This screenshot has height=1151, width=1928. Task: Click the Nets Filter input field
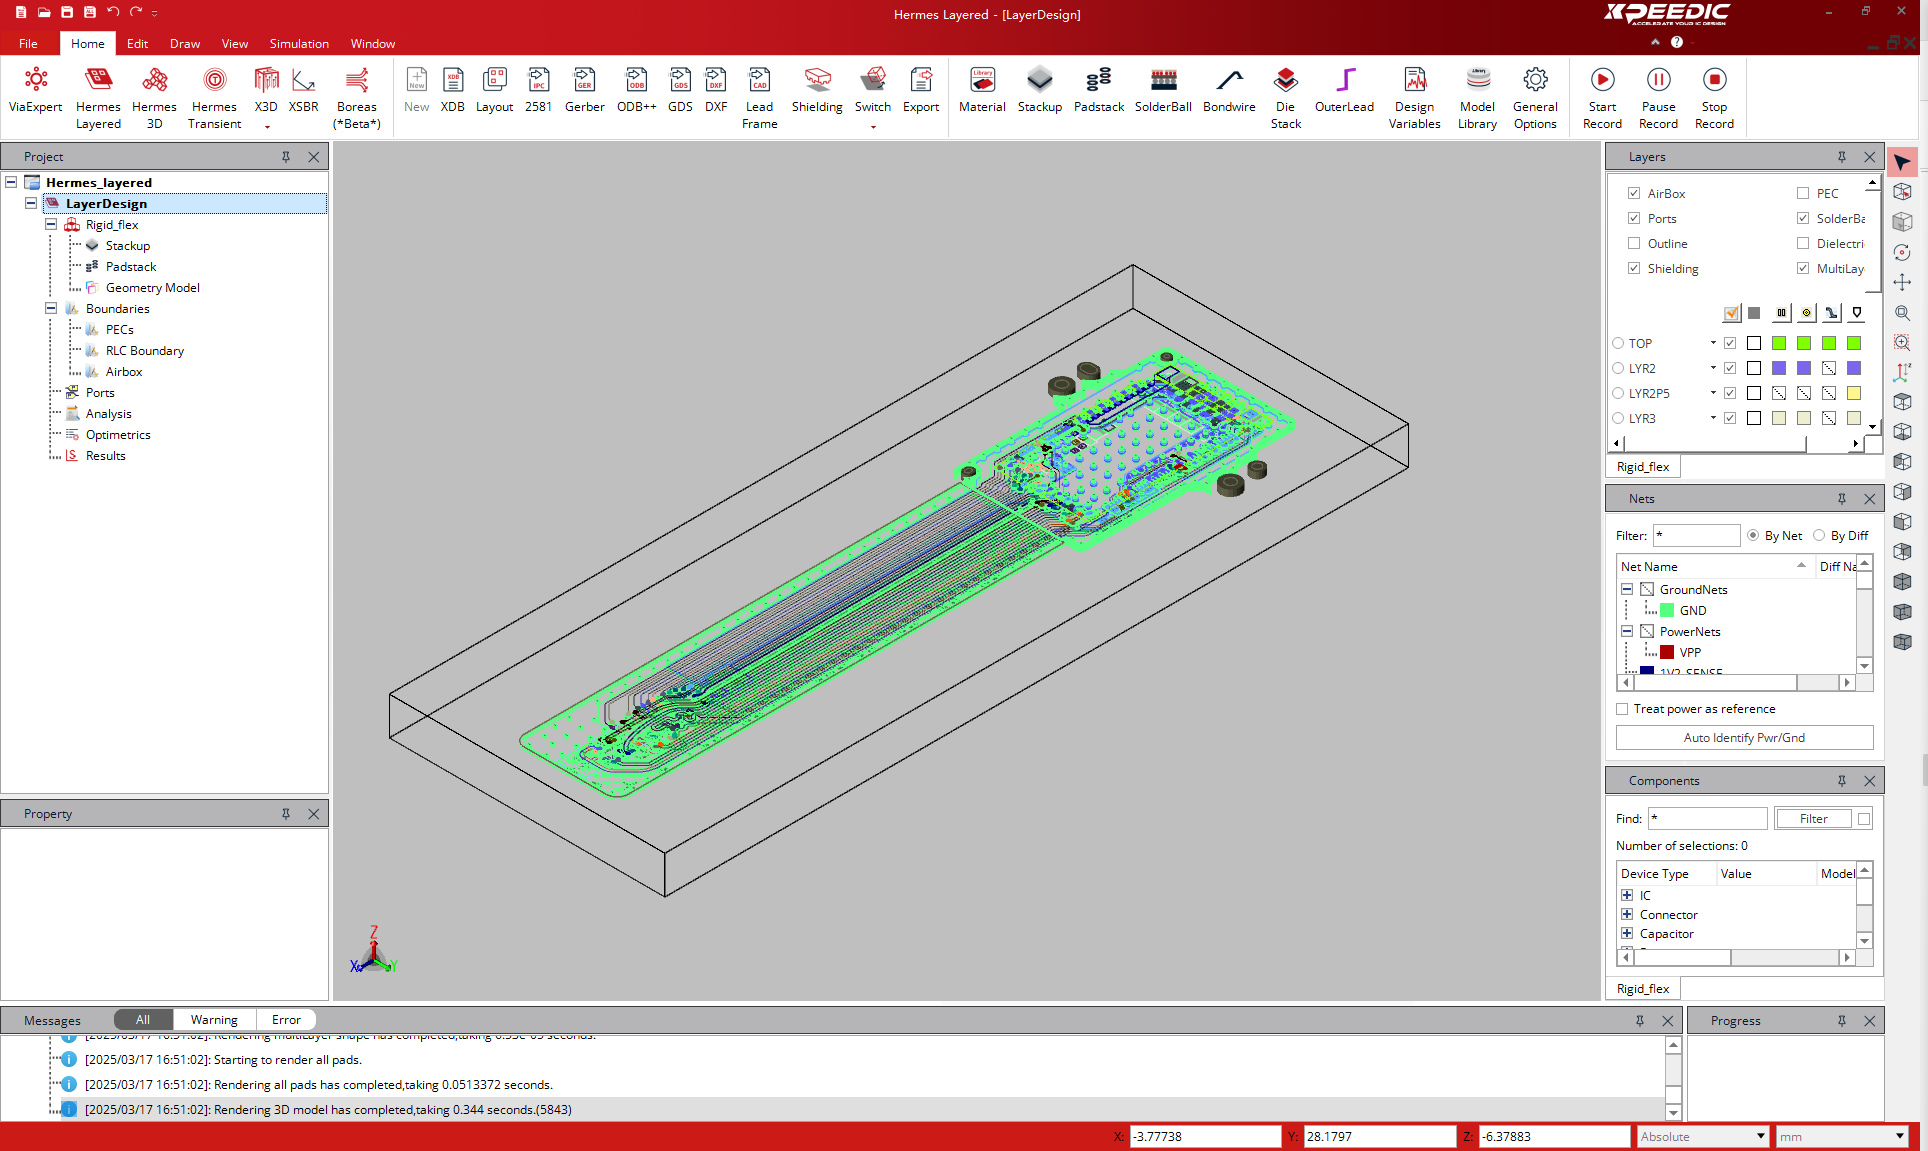pyautogui.click(x=1696, y=536)
